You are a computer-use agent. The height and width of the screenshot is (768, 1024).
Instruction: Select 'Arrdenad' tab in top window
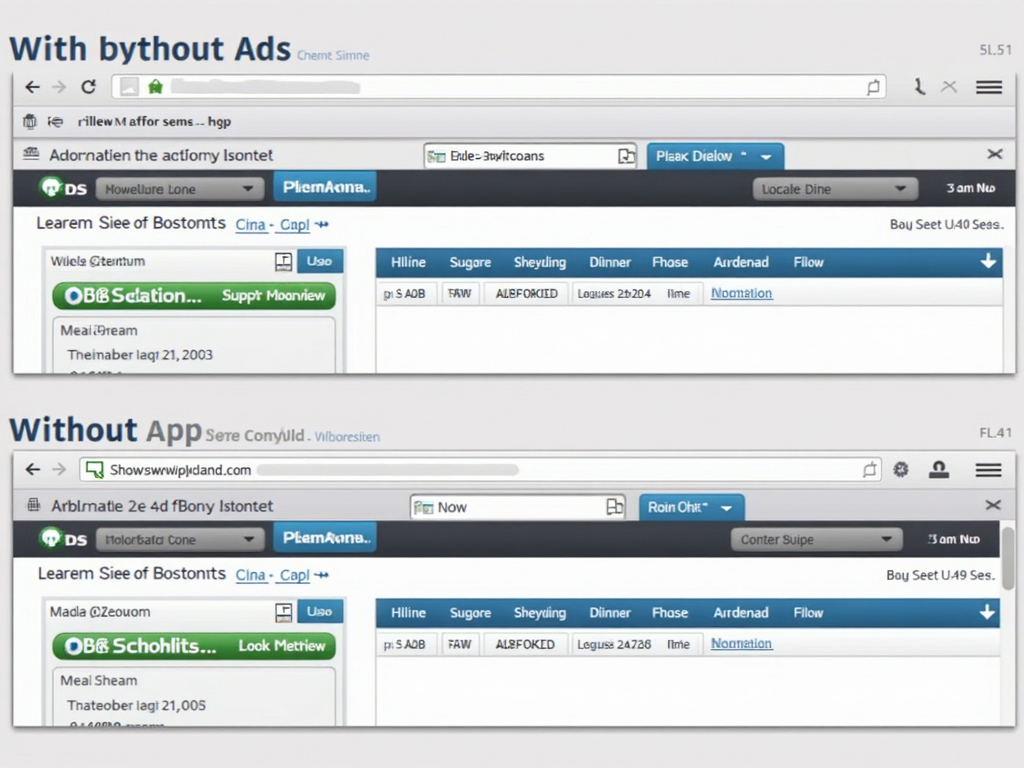click(741, 263)
